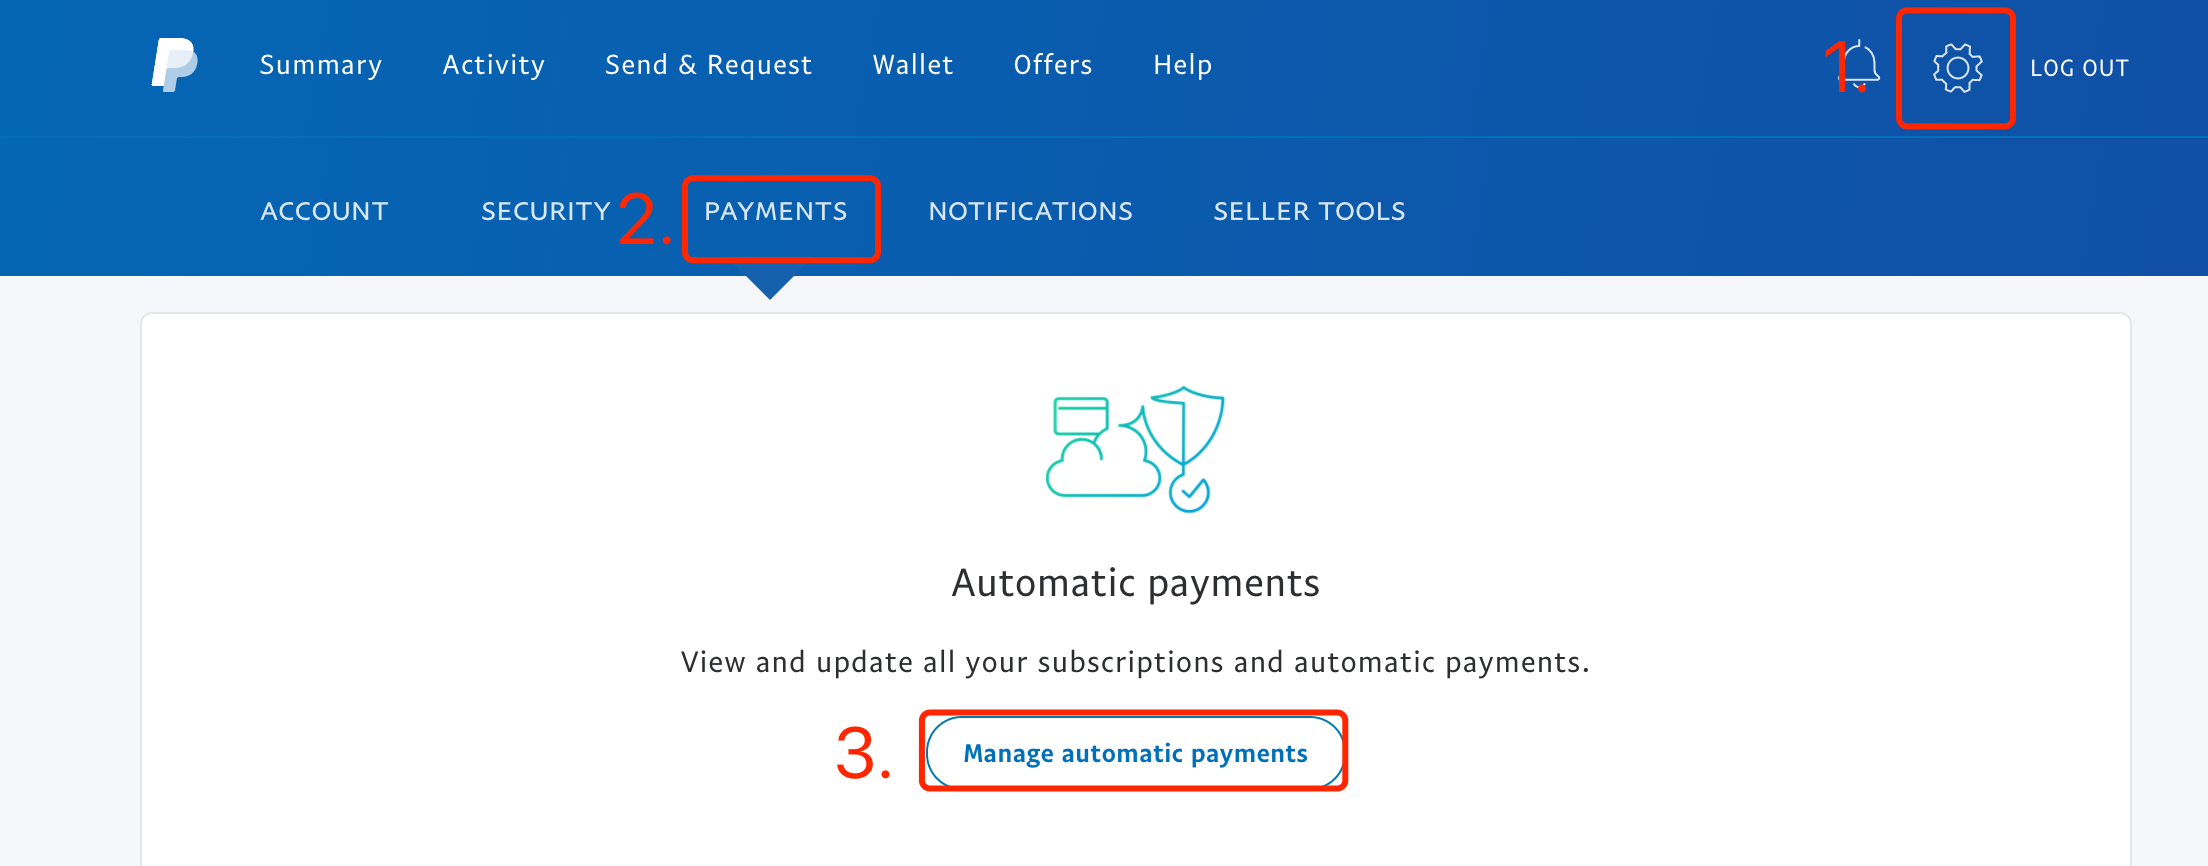The width and height of the screenshot is (2208, 866).
Task: Go to the Summary page
Action: (x=321, y=65)
